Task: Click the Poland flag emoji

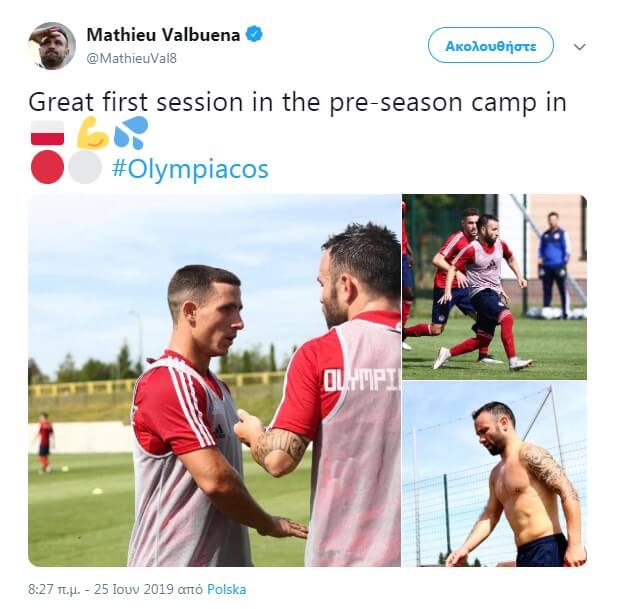Action: click(47, 133)
